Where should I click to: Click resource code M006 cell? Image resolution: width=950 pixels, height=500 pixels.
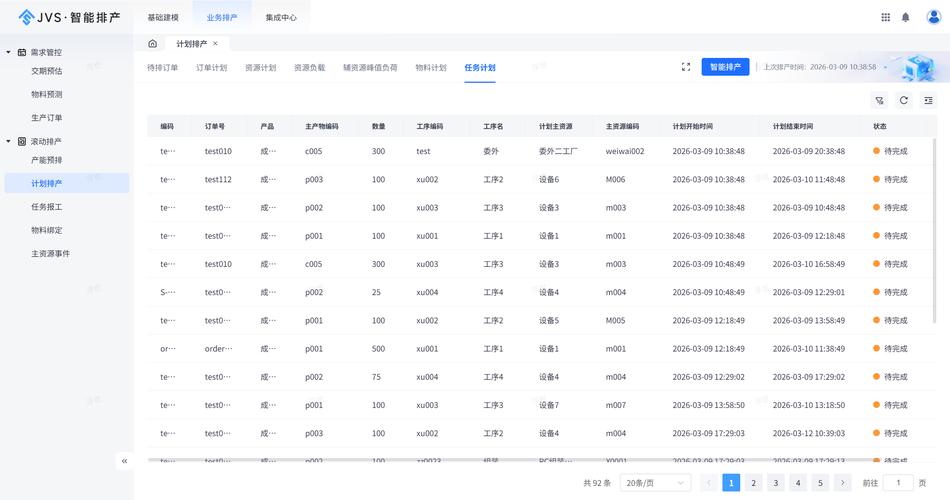[x=615, y=179]
